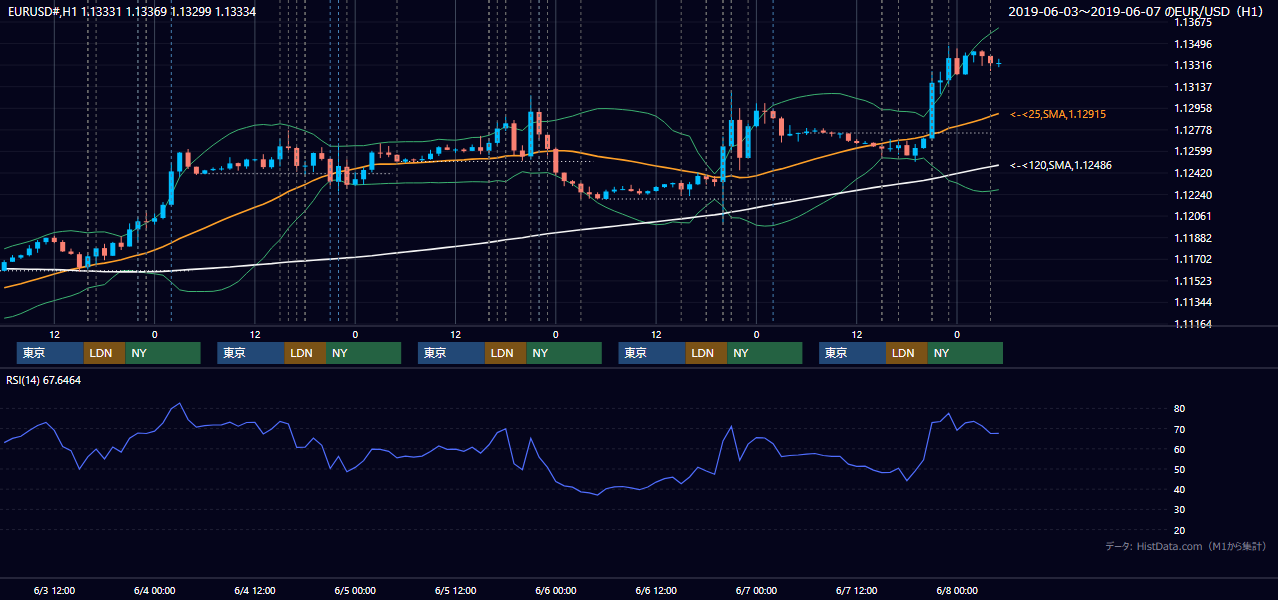Click the 6/8 00:00 time axis label

(x=957, y=590)
